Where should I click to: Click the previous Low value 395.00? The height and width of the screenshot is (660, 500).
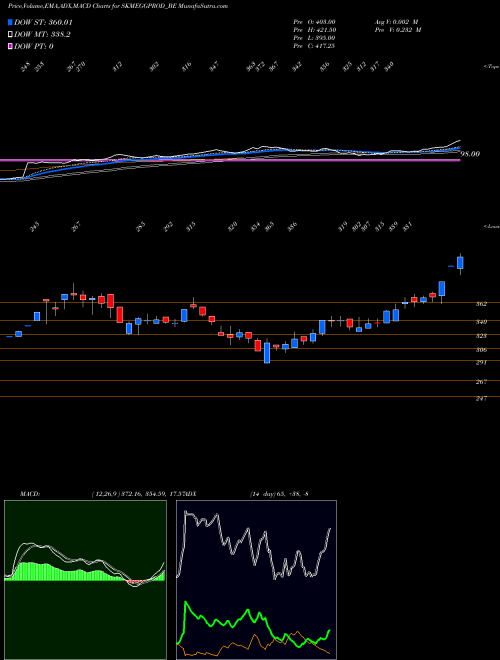click(x=326, y=38)
